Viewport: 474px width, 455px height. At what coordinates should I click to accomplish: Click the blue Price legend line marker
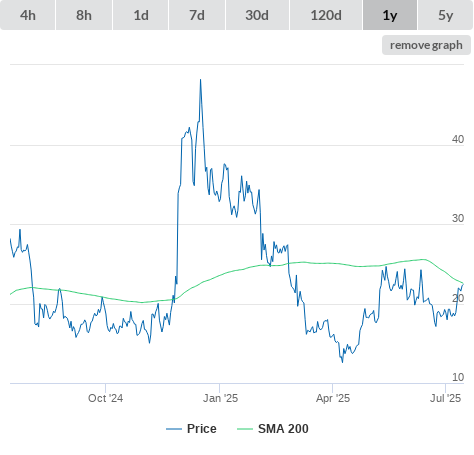coord(174,429)
